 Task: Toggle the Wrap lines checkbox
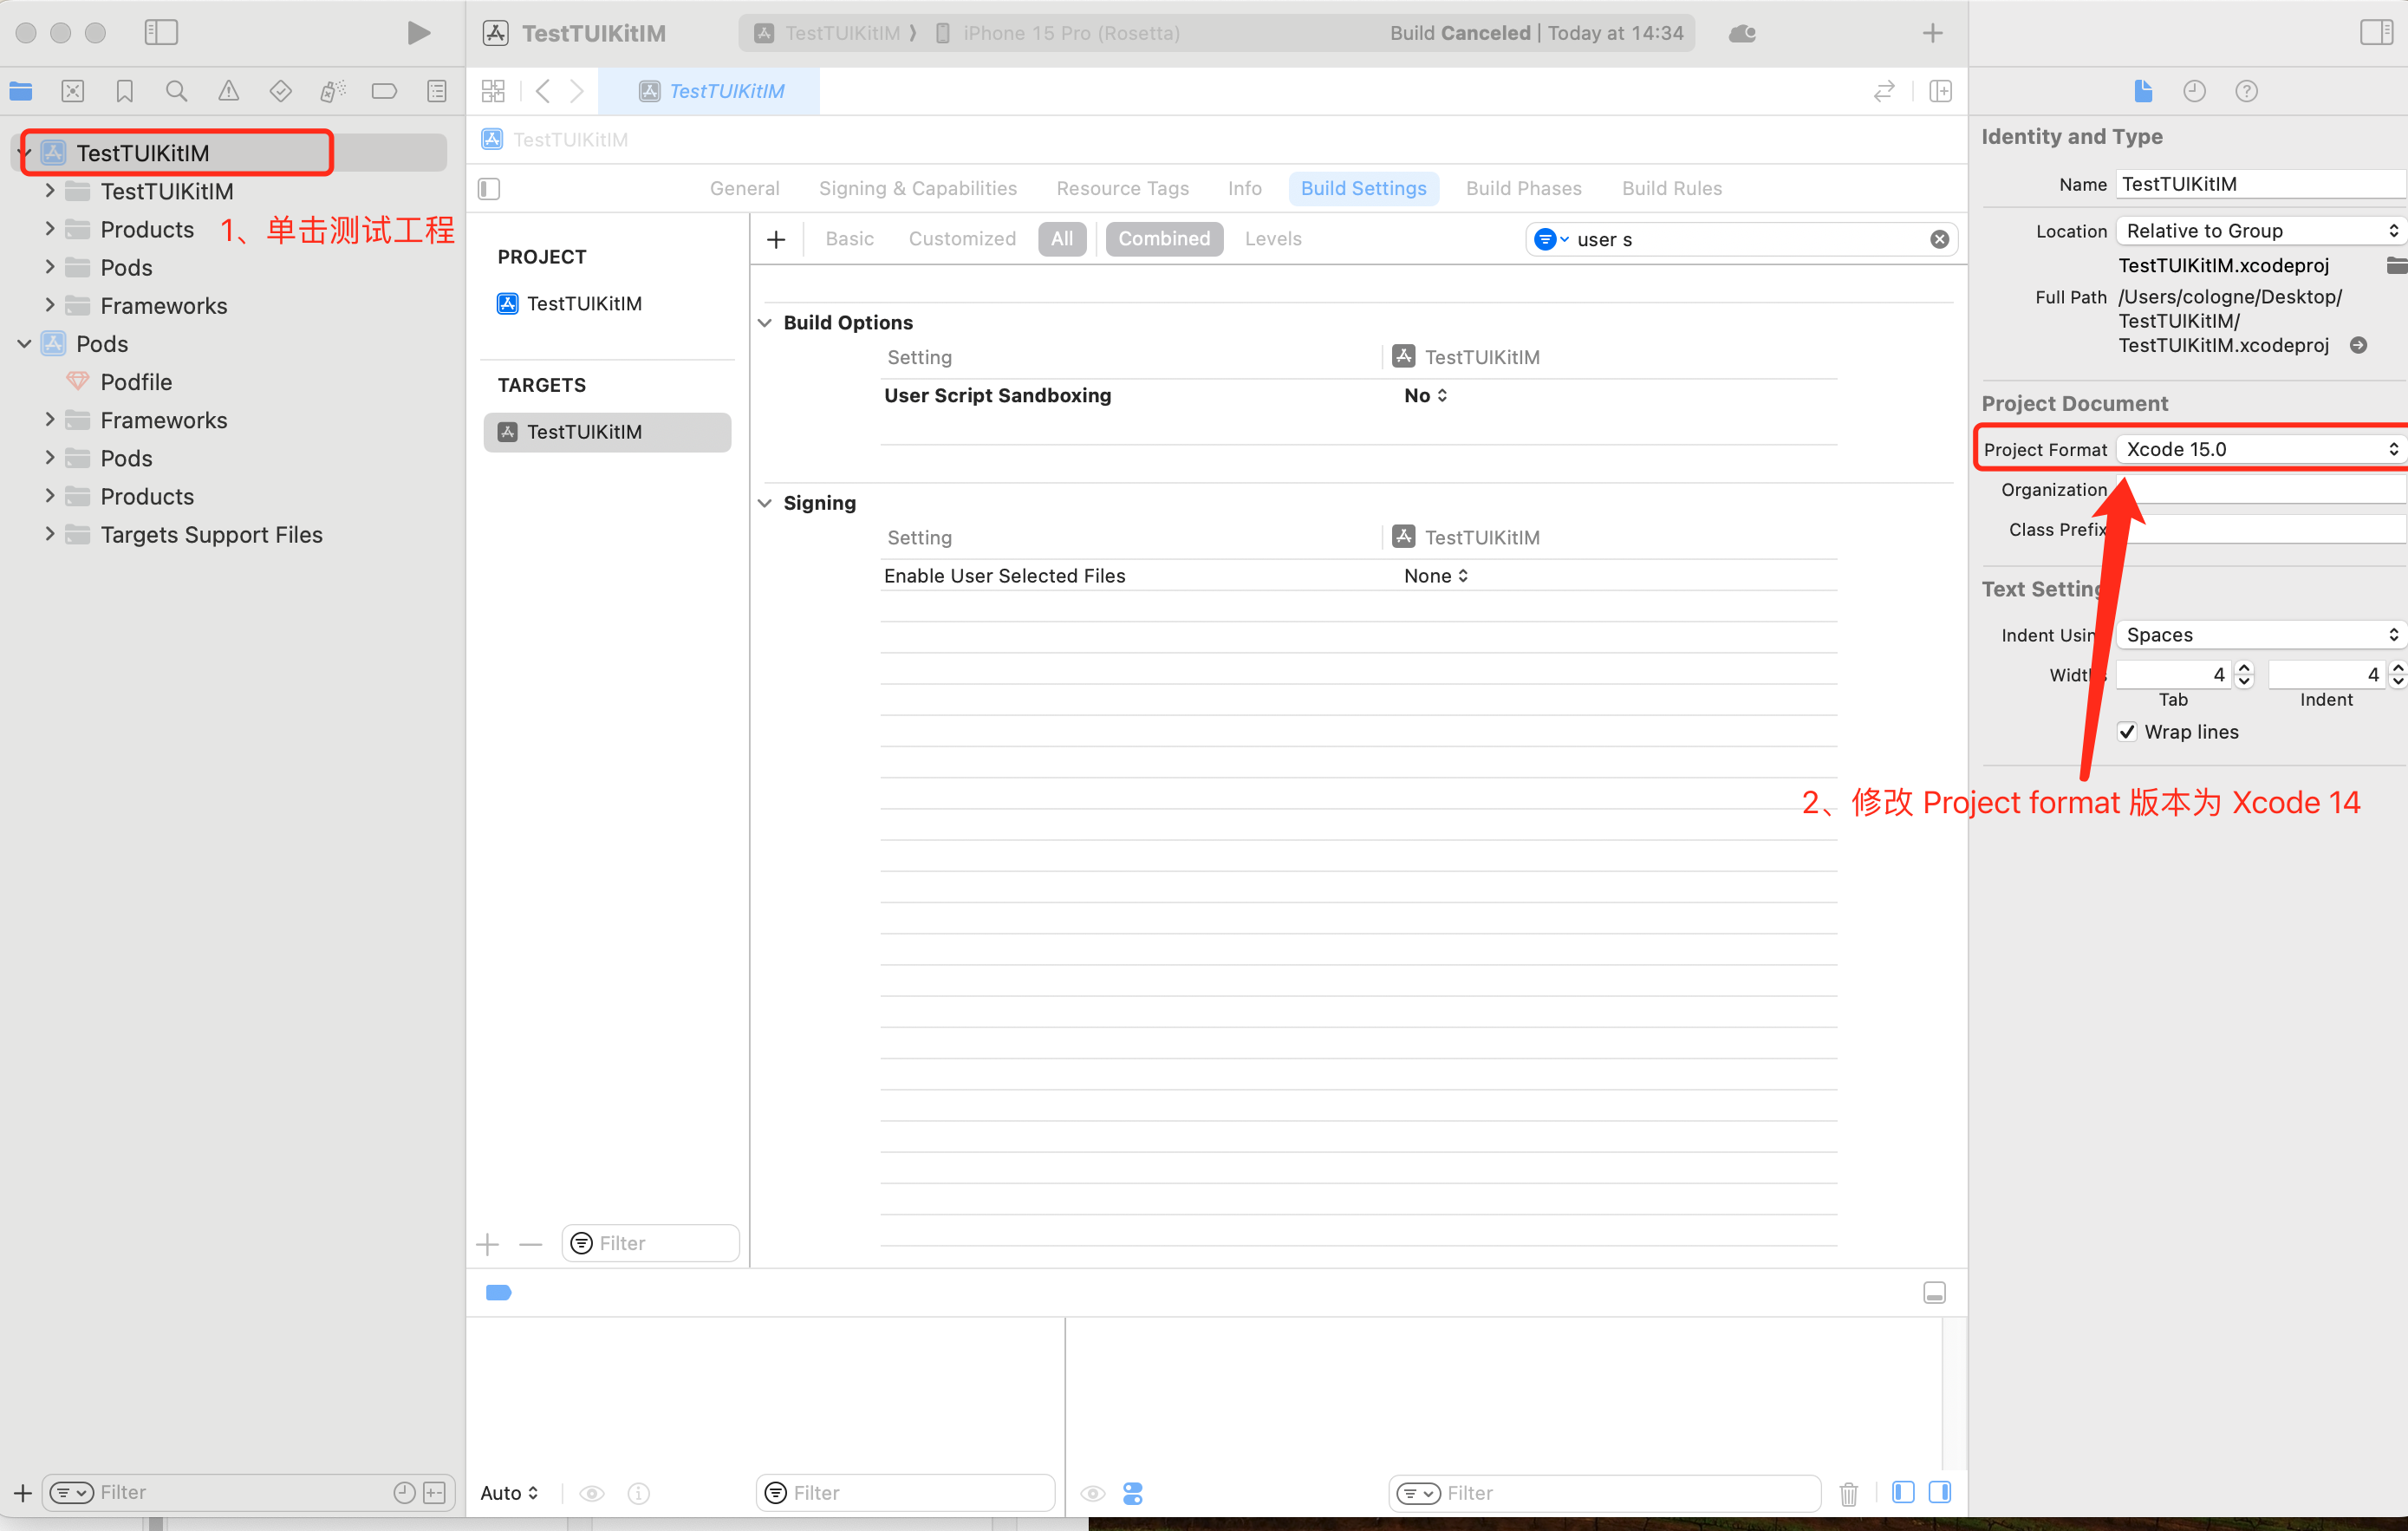click(2127, 732)
